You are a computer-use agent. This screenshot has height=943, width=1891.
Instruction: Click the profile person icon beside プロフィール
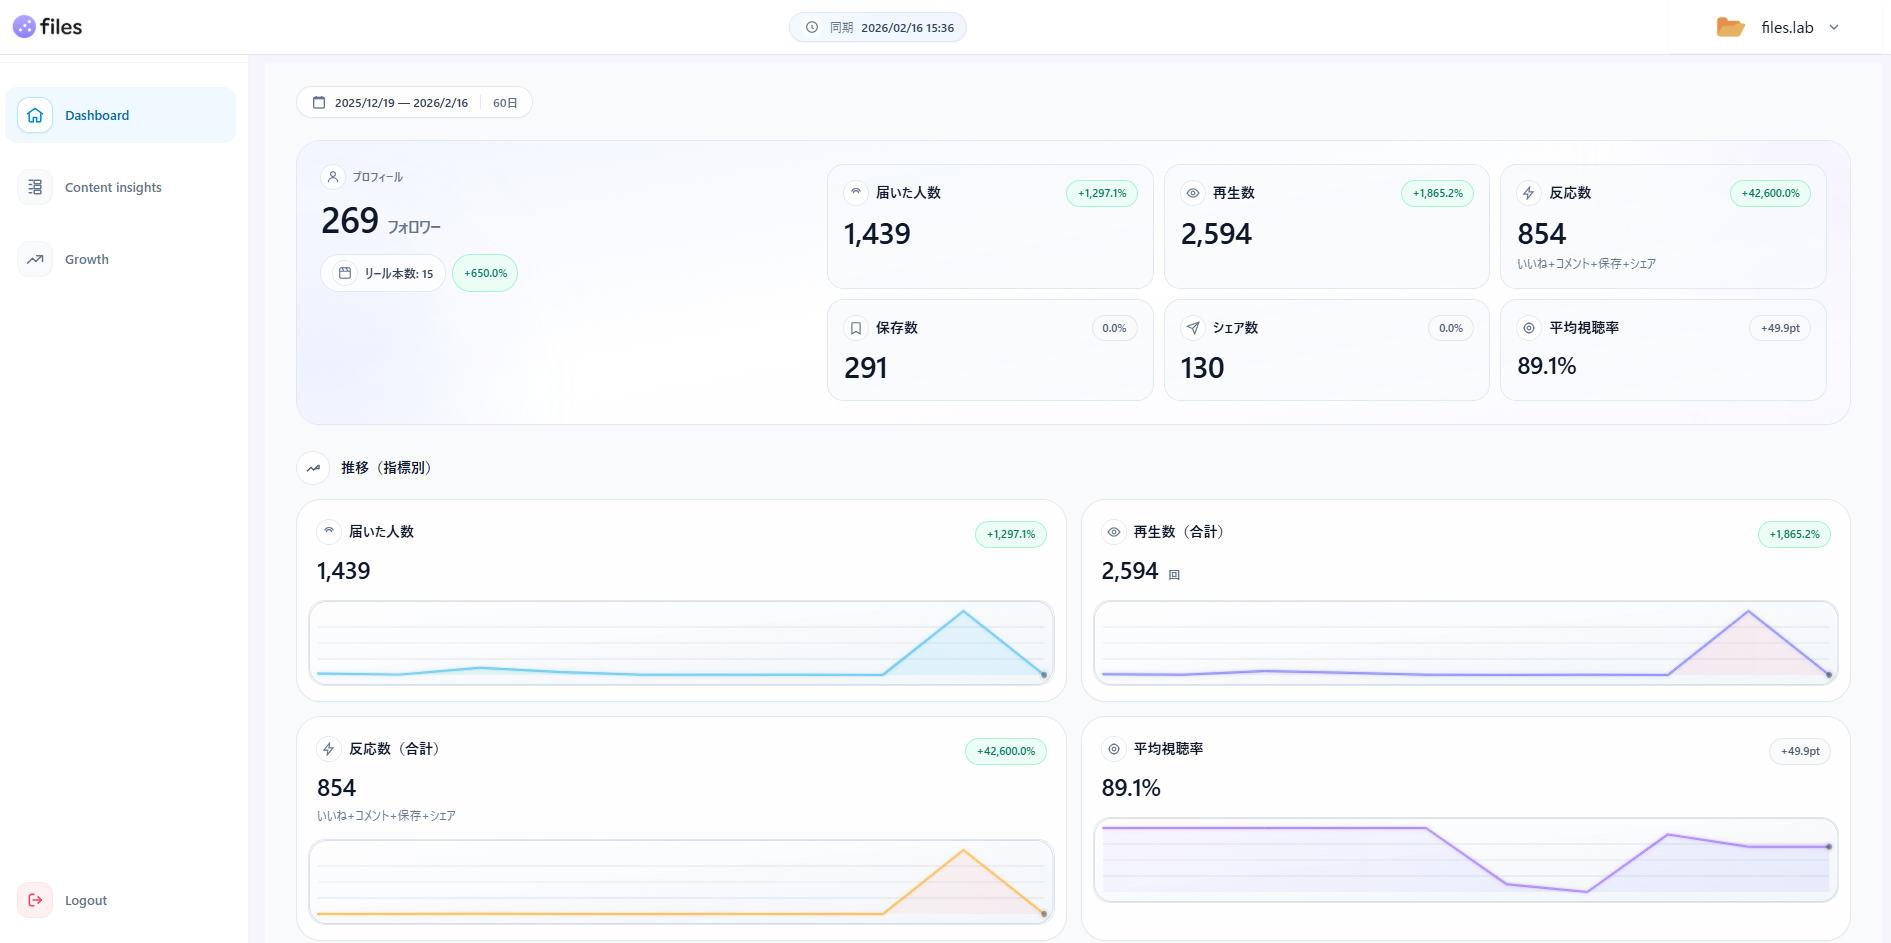click(x=333, y=177)
